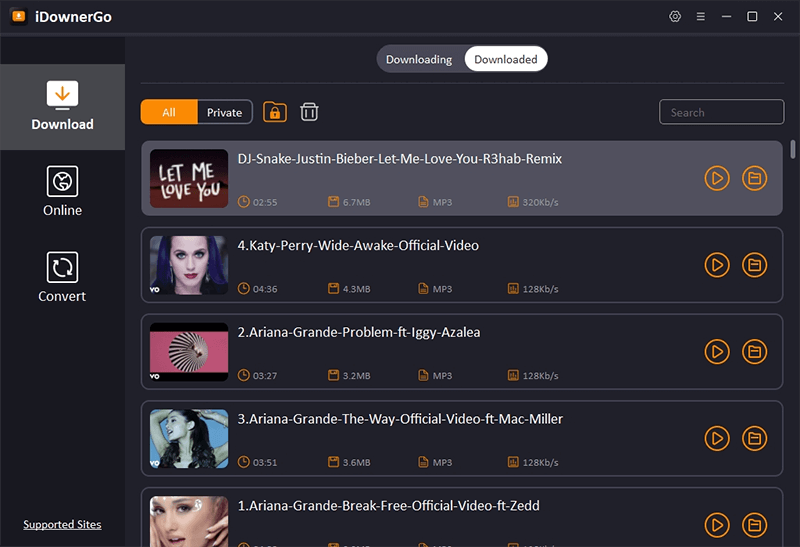
Task: Click the Ariana Grande Problem thumbnail
Action: [189, 352]
